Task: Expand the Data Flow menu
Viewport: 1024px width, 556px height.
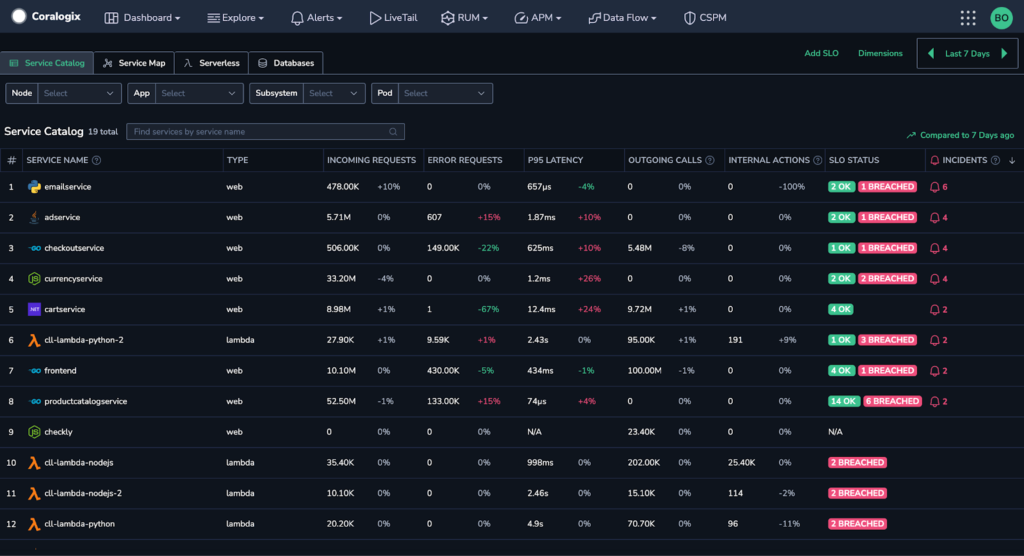Action: [622, 18]
